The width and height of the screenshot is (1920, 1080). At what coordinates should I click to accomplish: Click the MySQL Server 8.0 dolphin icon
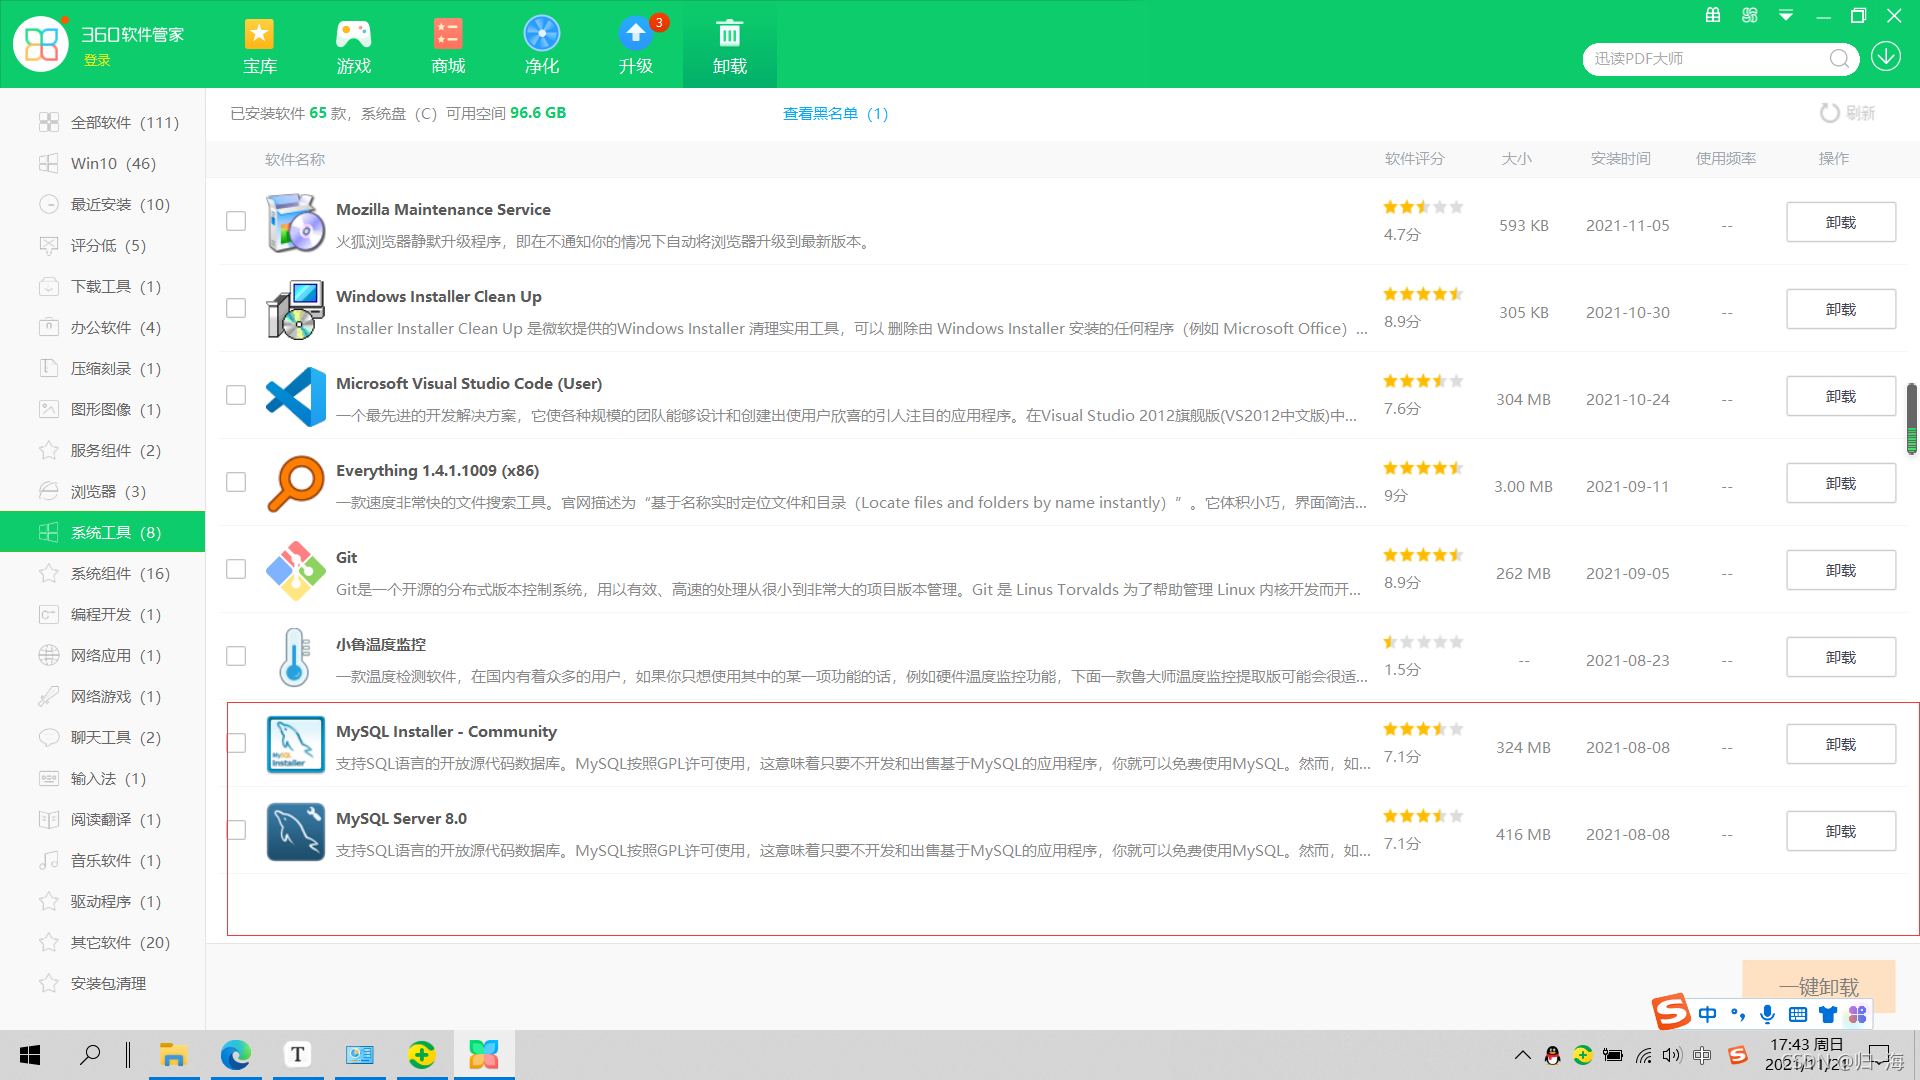coord(295,831)
